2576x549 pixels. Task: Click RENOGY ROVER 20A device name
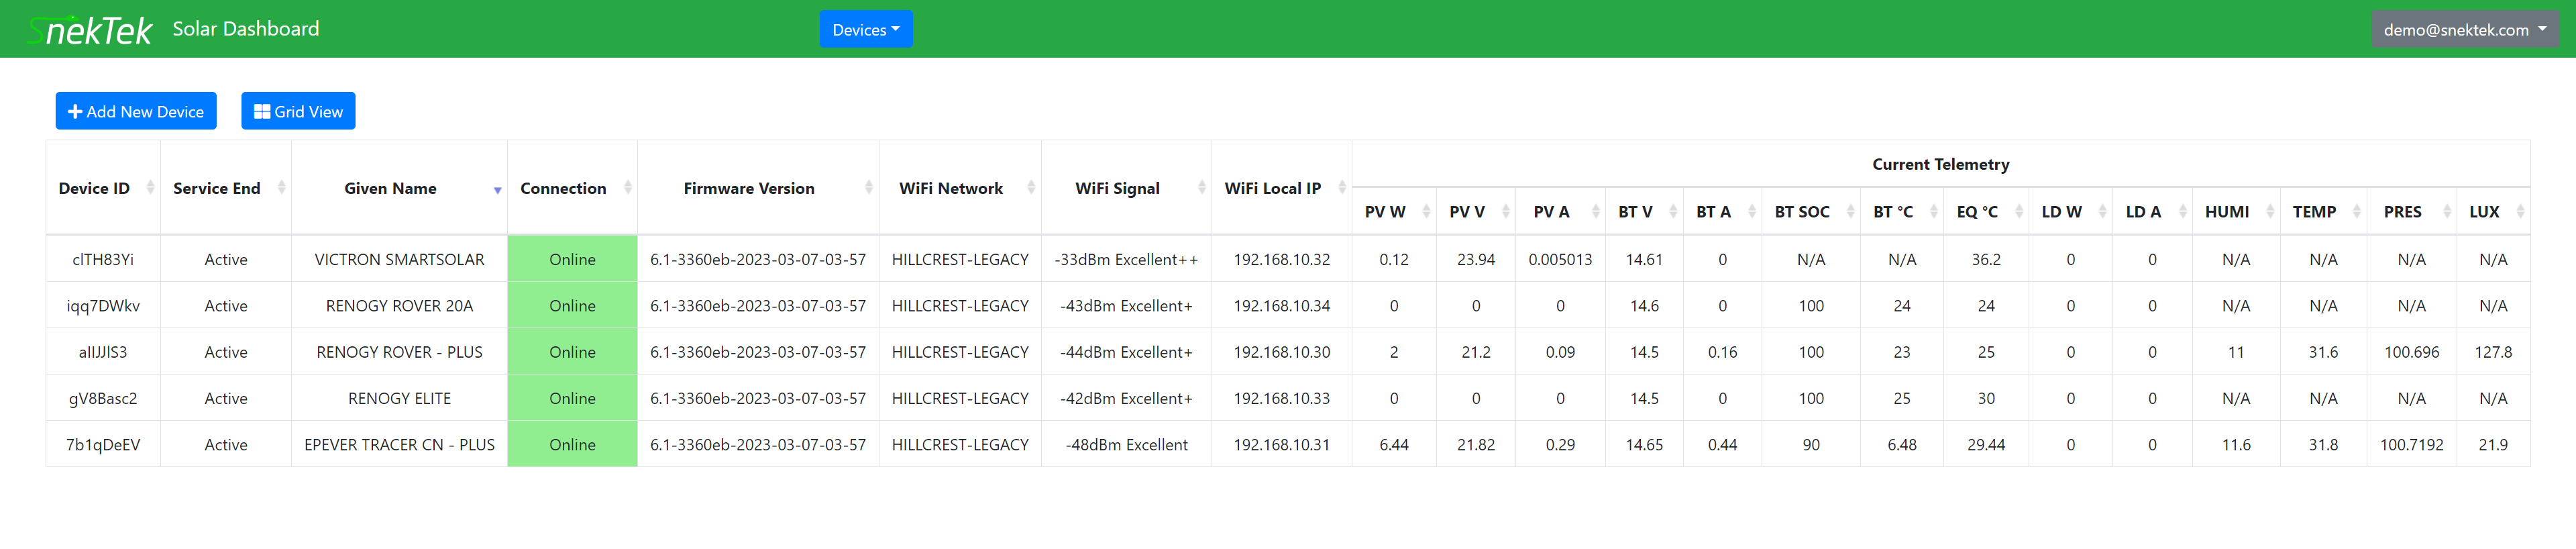coord(399,306)
